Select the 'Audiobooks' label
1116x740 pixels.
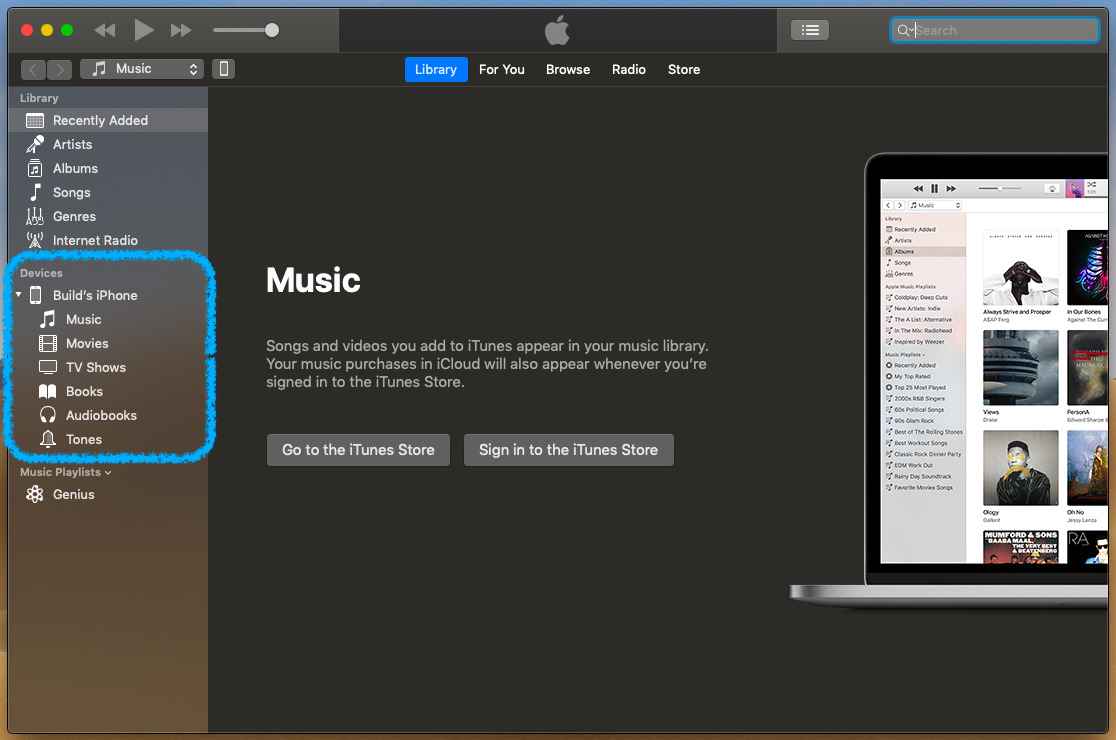pos(101,416)
